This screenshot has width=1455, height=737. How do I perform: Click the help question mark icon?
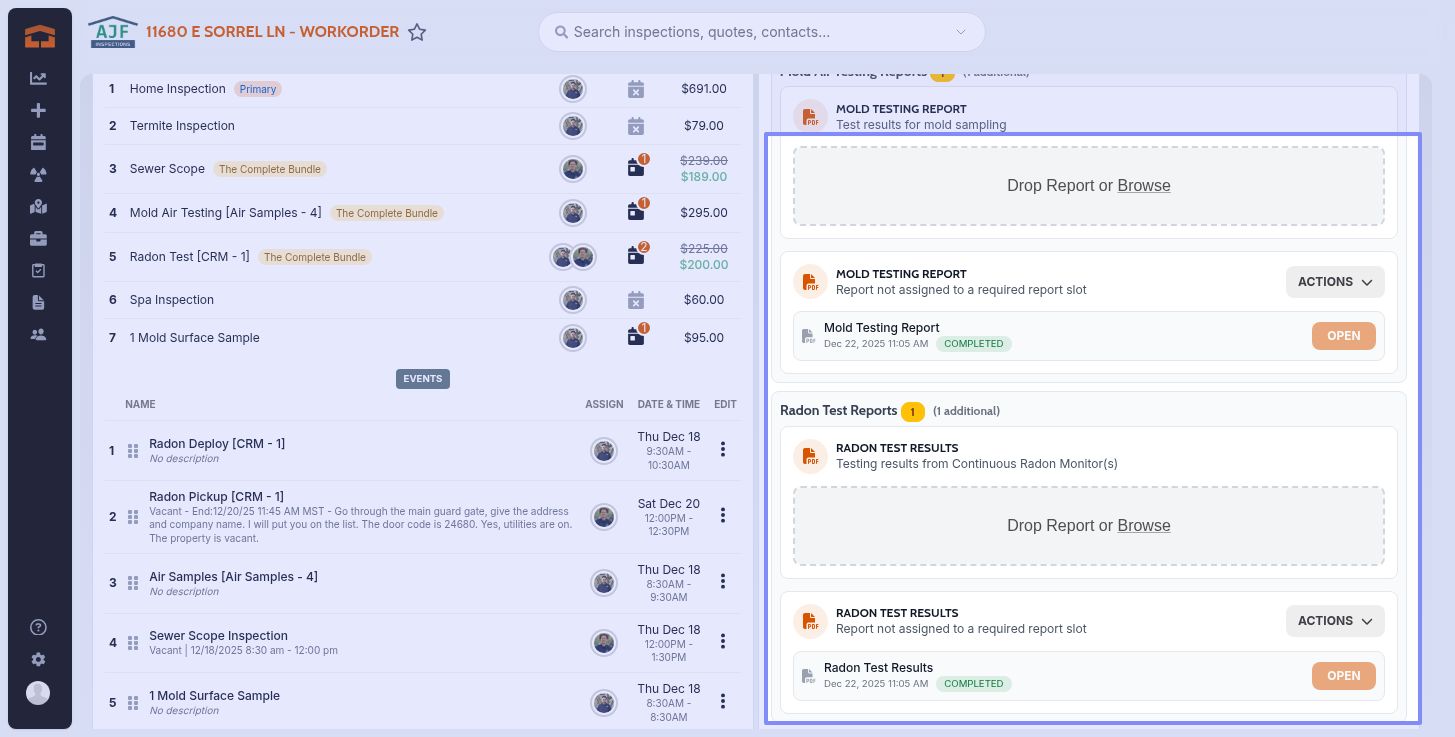(38, 628)
